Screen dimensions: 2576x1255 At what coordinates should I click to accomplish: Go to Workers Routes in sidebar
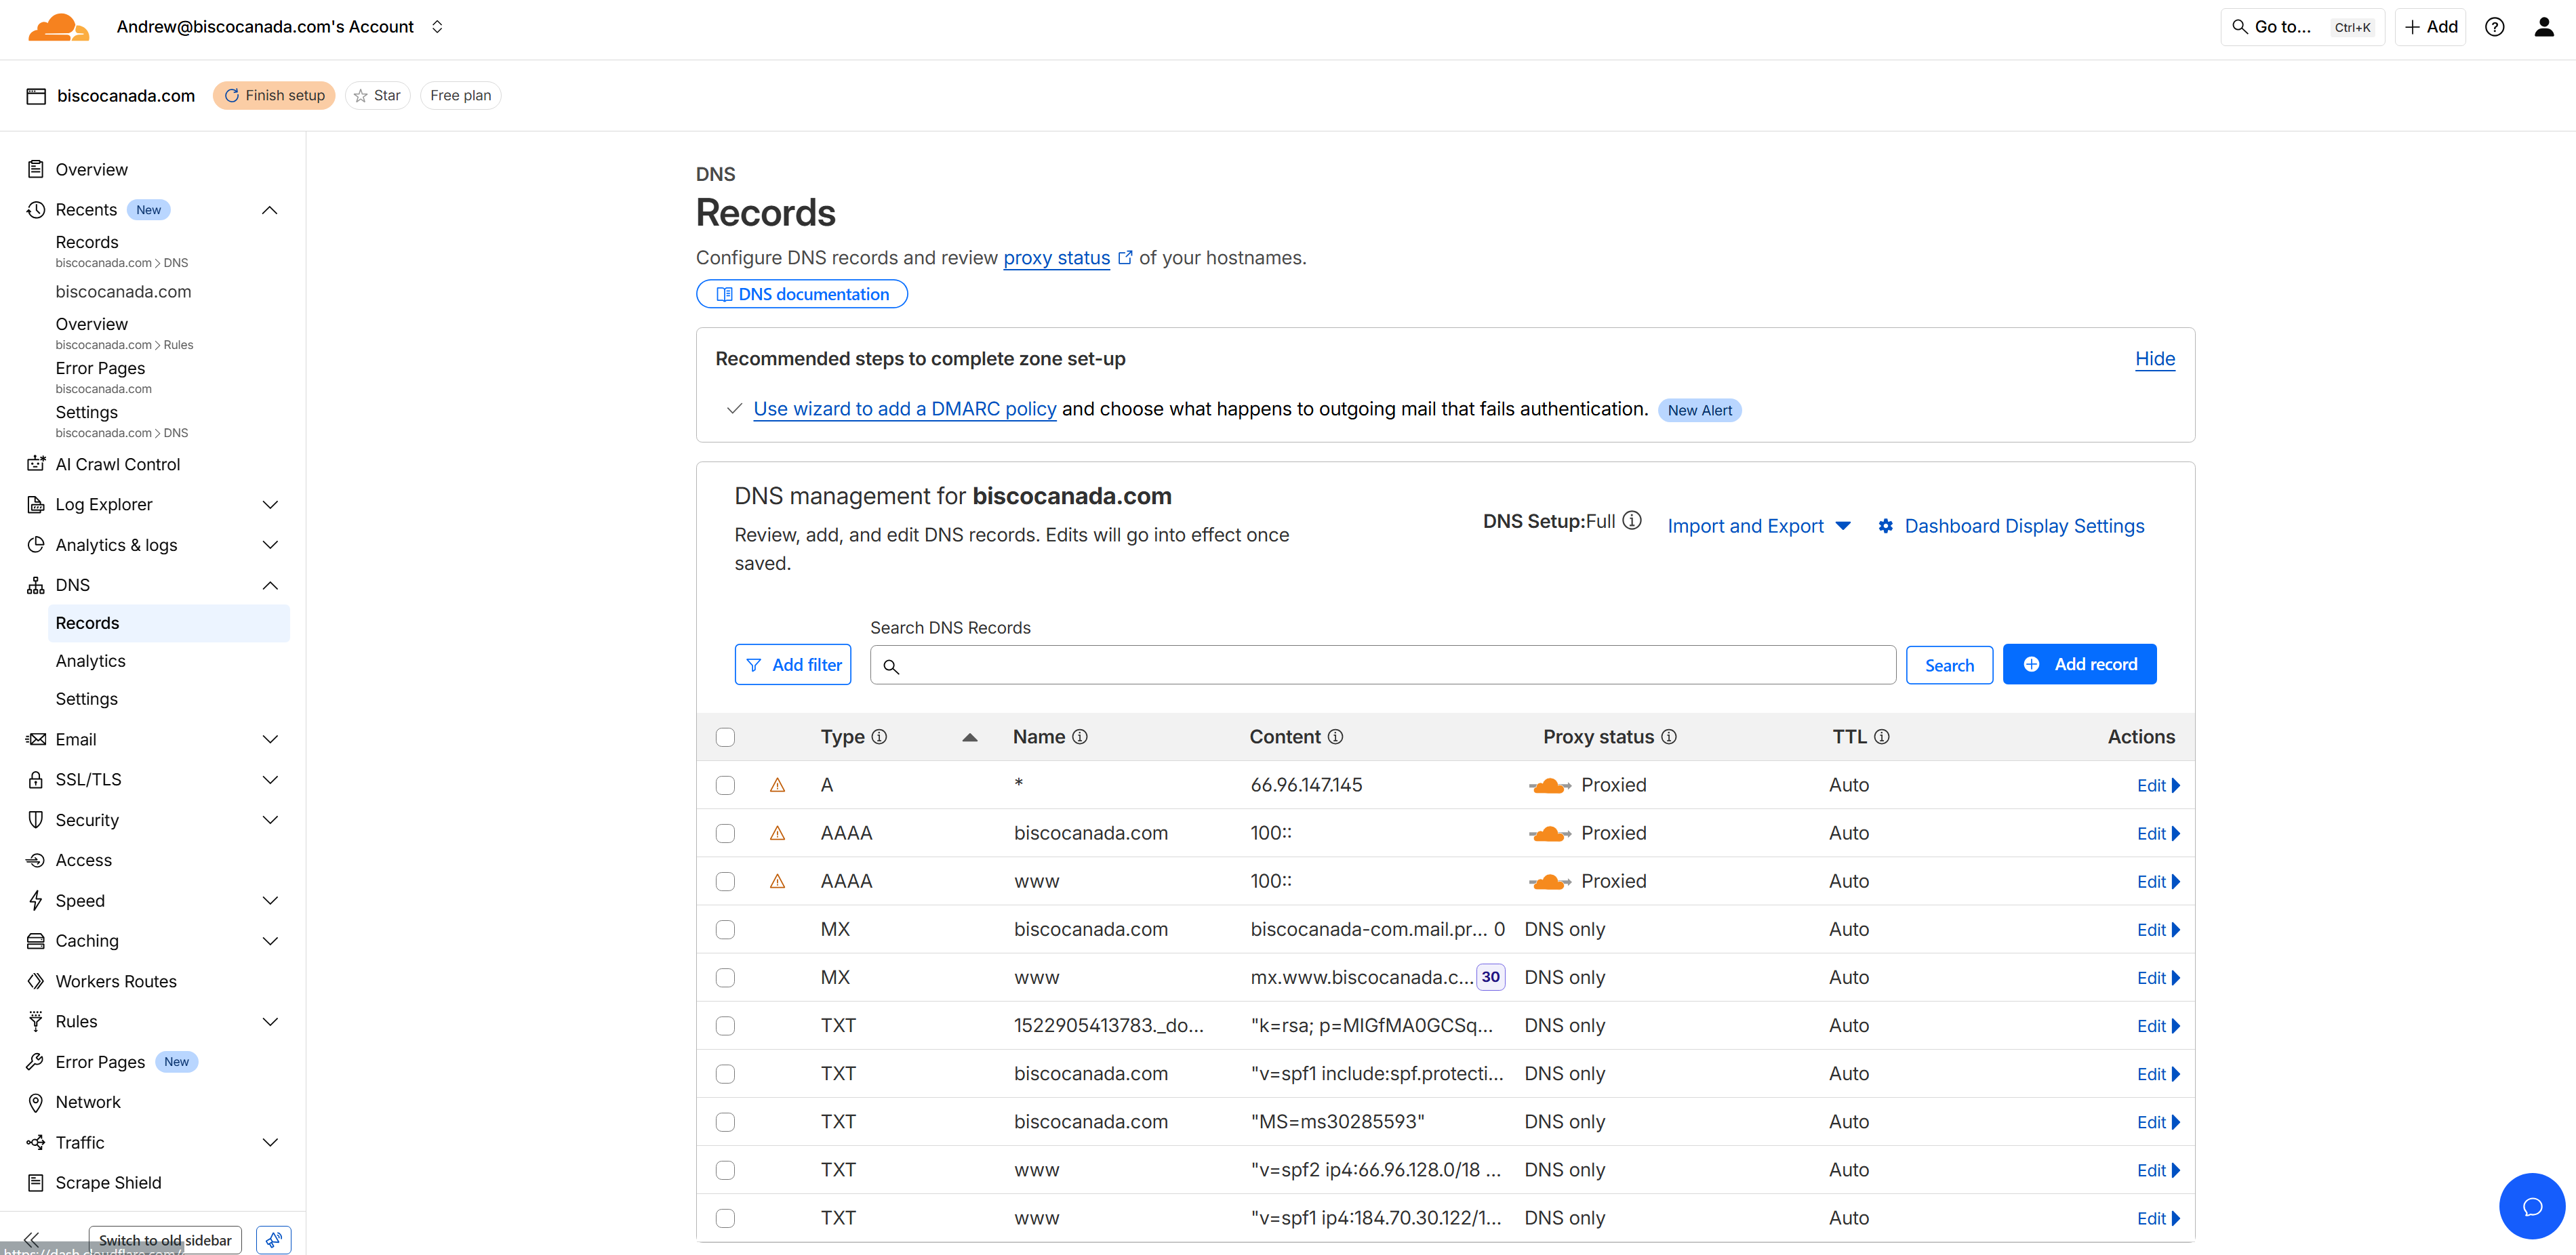tap(116, 981)
